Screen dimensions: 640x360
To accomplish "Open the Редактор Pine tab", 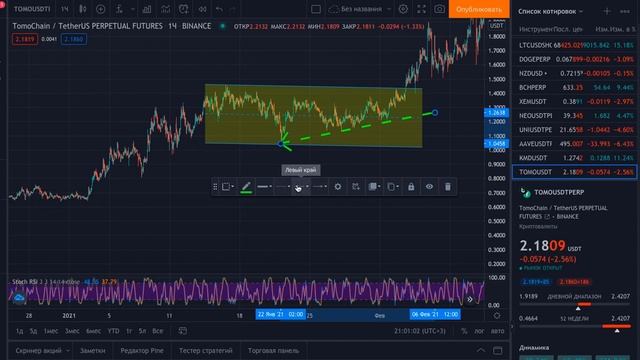I will pyautogui.click(x=142, y=351).
